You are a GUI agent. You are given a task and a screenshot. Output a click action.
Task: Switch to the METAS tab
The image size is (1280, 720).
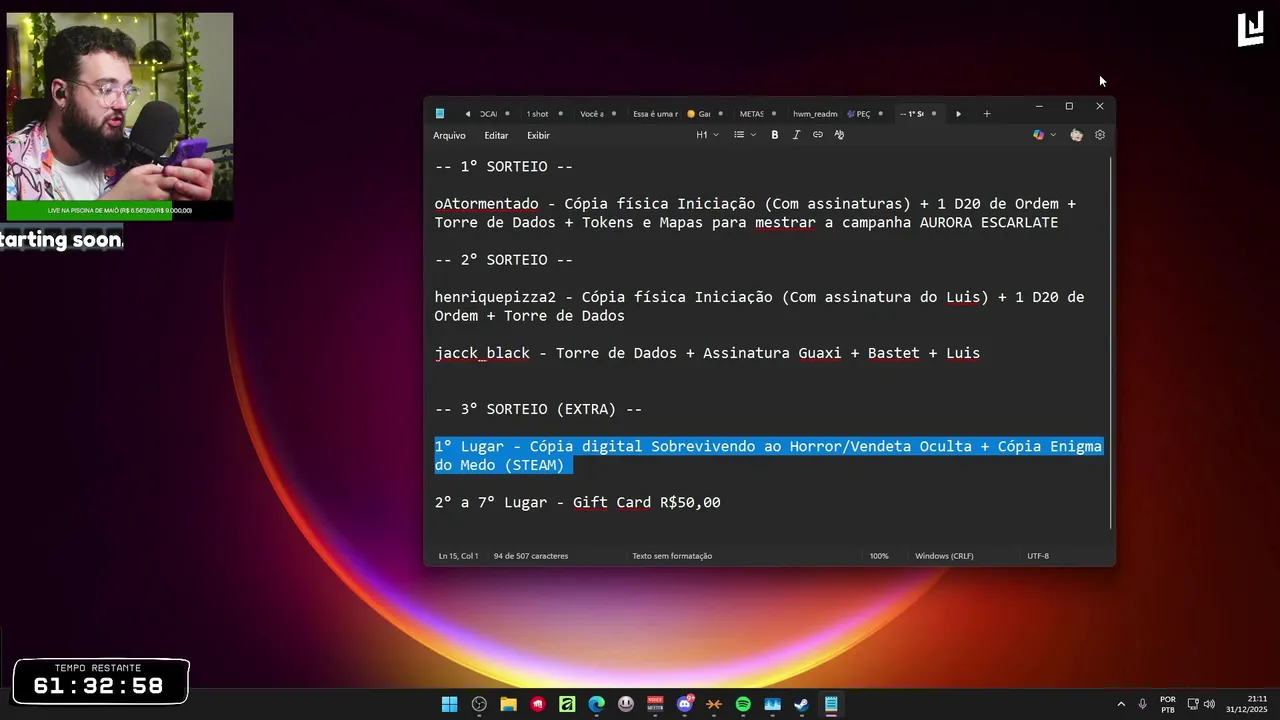point(751,114)
